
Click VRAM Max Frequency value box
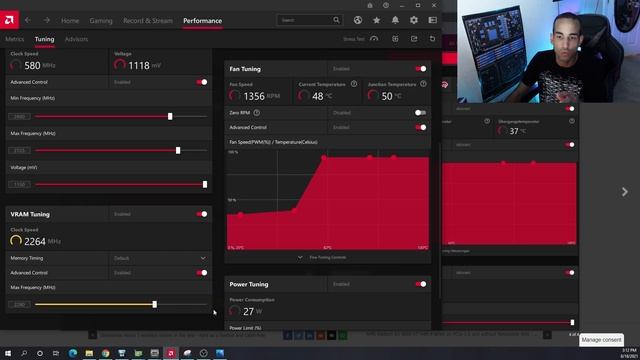[x=19, y=304]
